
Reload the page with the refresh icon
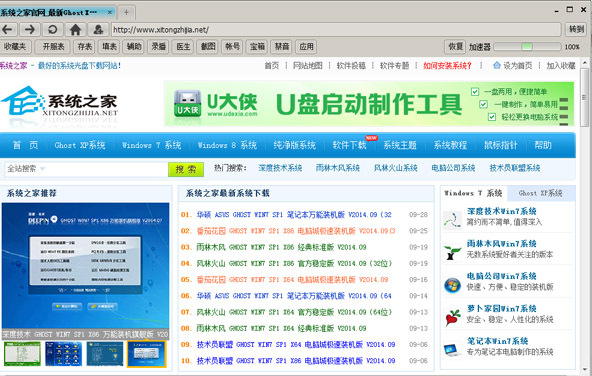coord(52,29)
